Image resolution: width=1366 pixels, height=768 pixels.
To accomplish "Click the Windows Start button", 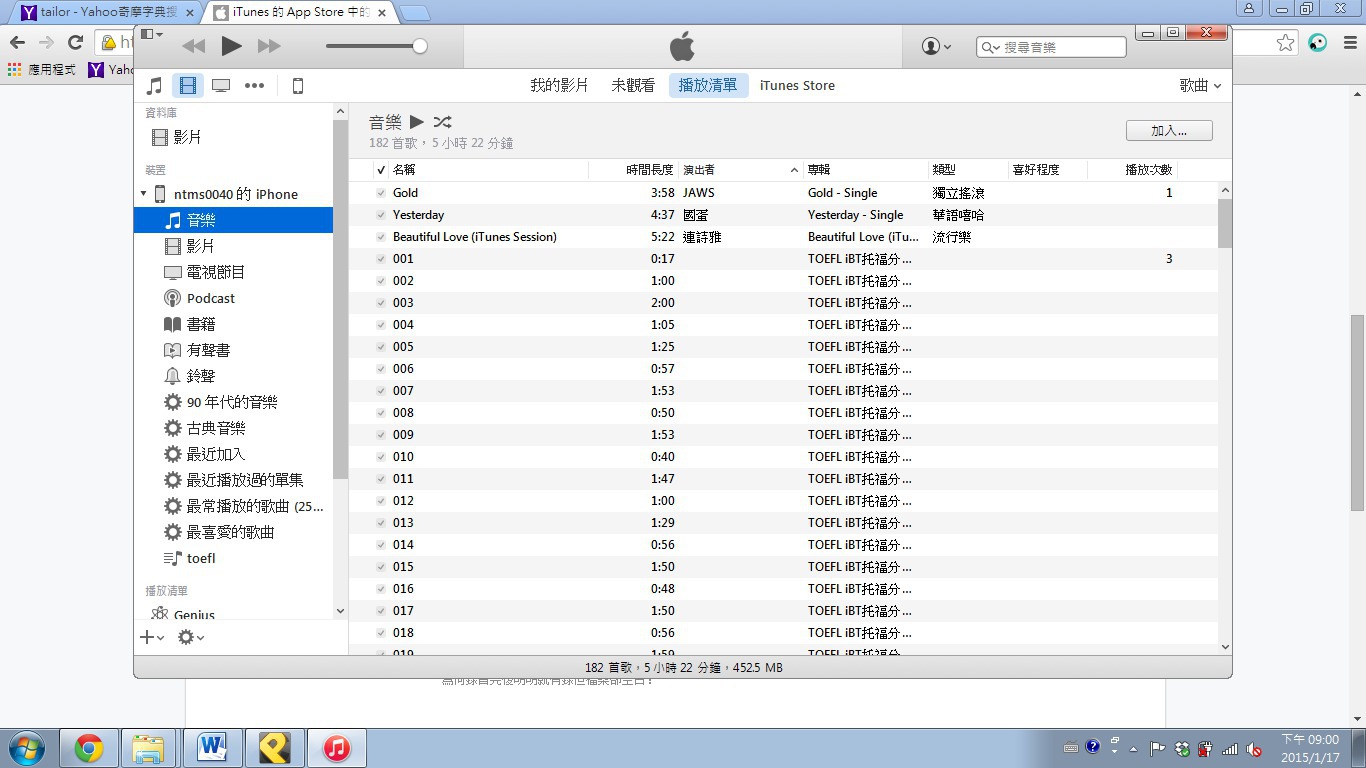I will tap(27, 748).
